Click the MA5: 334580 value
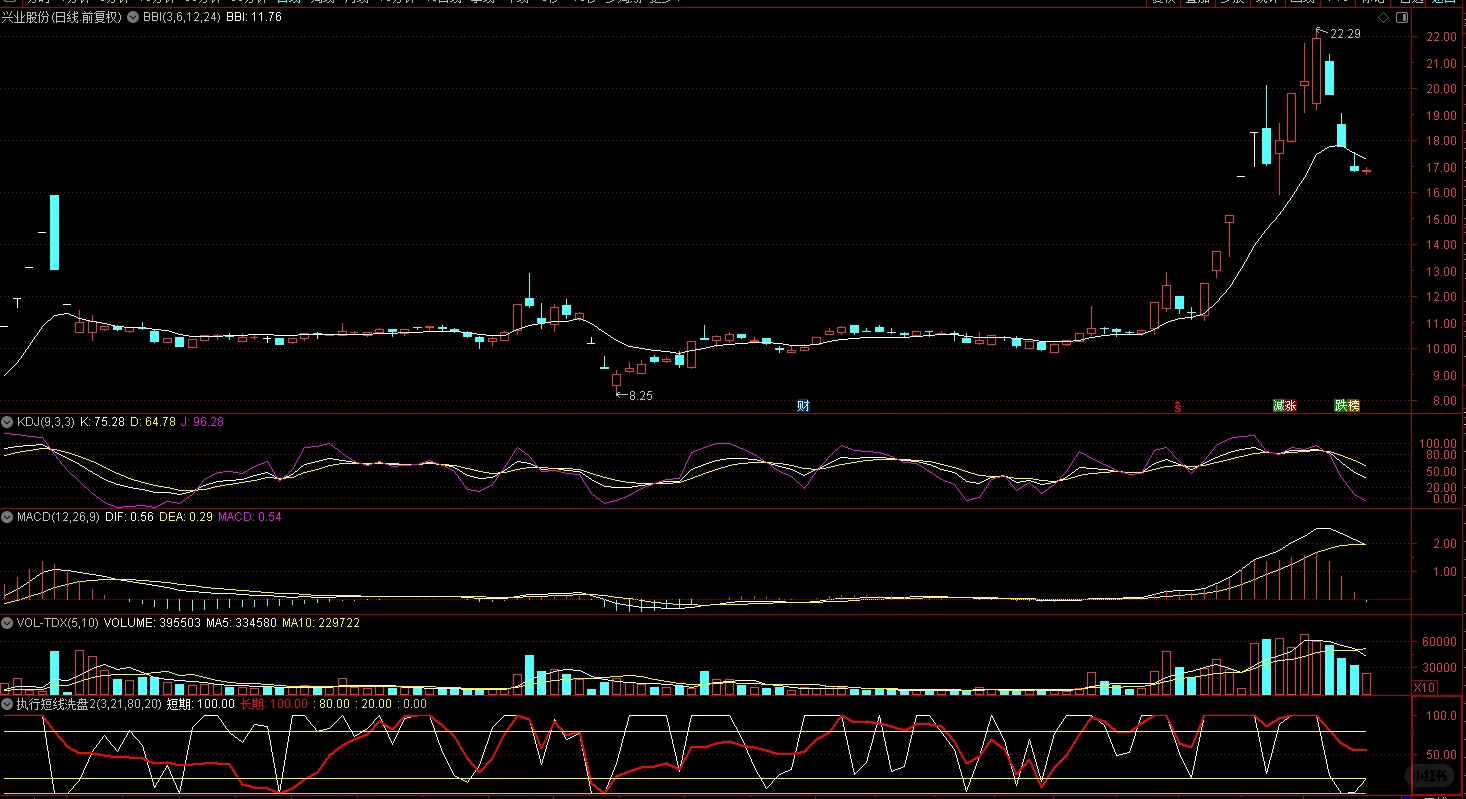 (240, 622)
